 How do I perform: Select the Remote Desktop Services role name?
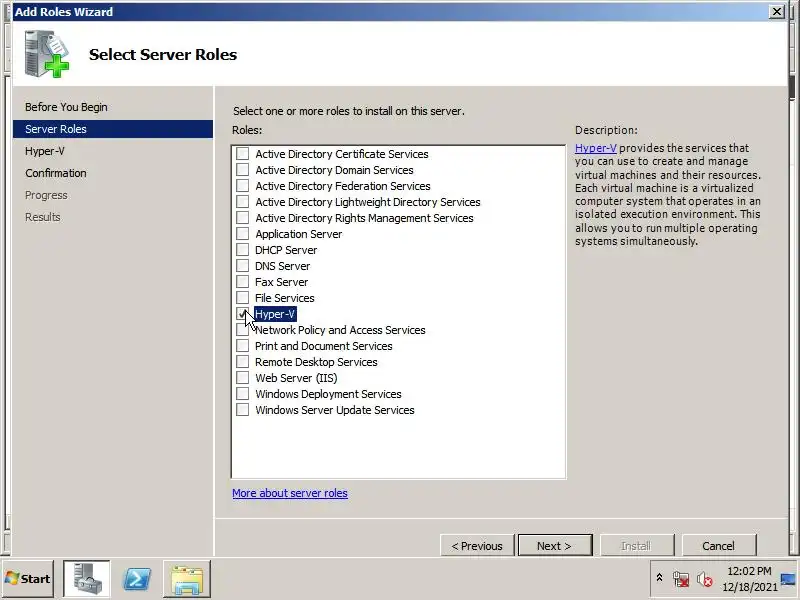[316, 362]
